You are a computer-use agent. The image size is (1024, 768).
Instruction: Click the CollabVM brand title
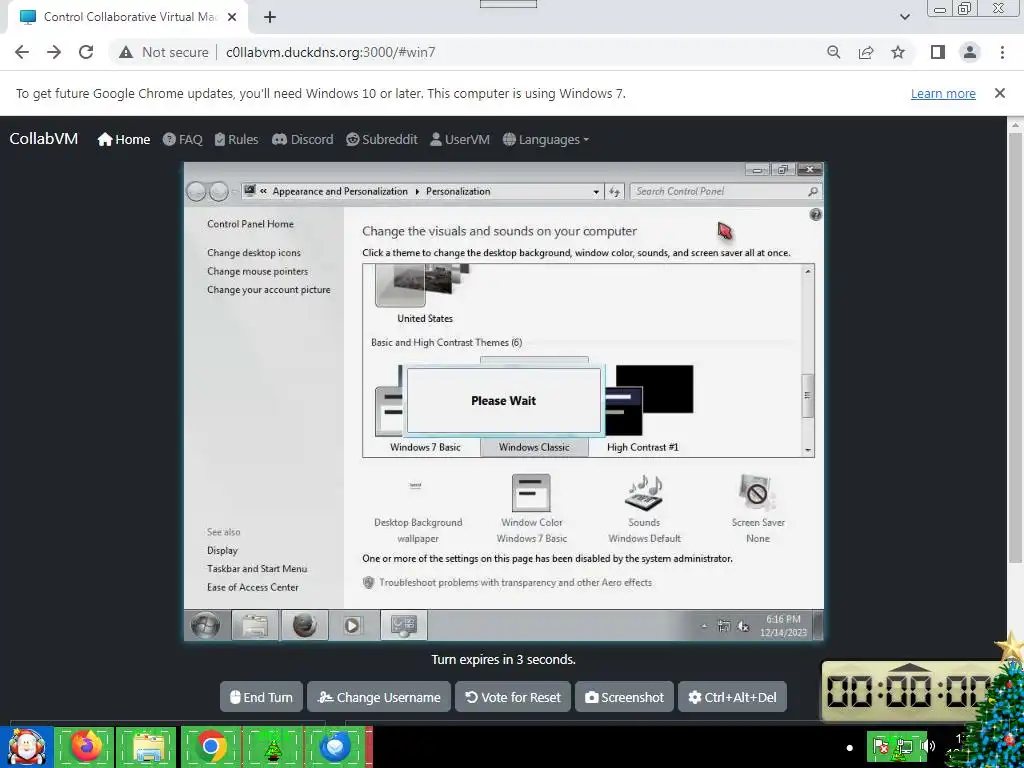click(44, 139)
